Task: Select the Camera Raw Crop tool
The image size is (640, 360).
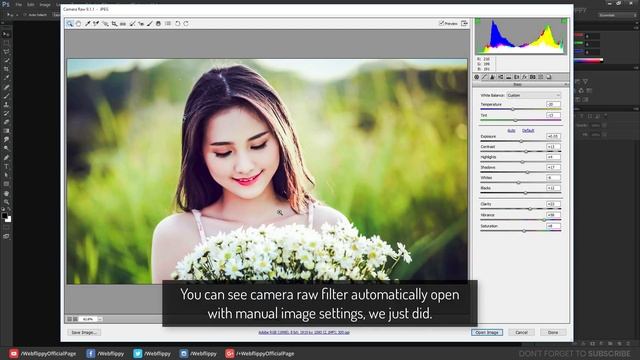Action: pyautogui.click(x=114, y=24)
